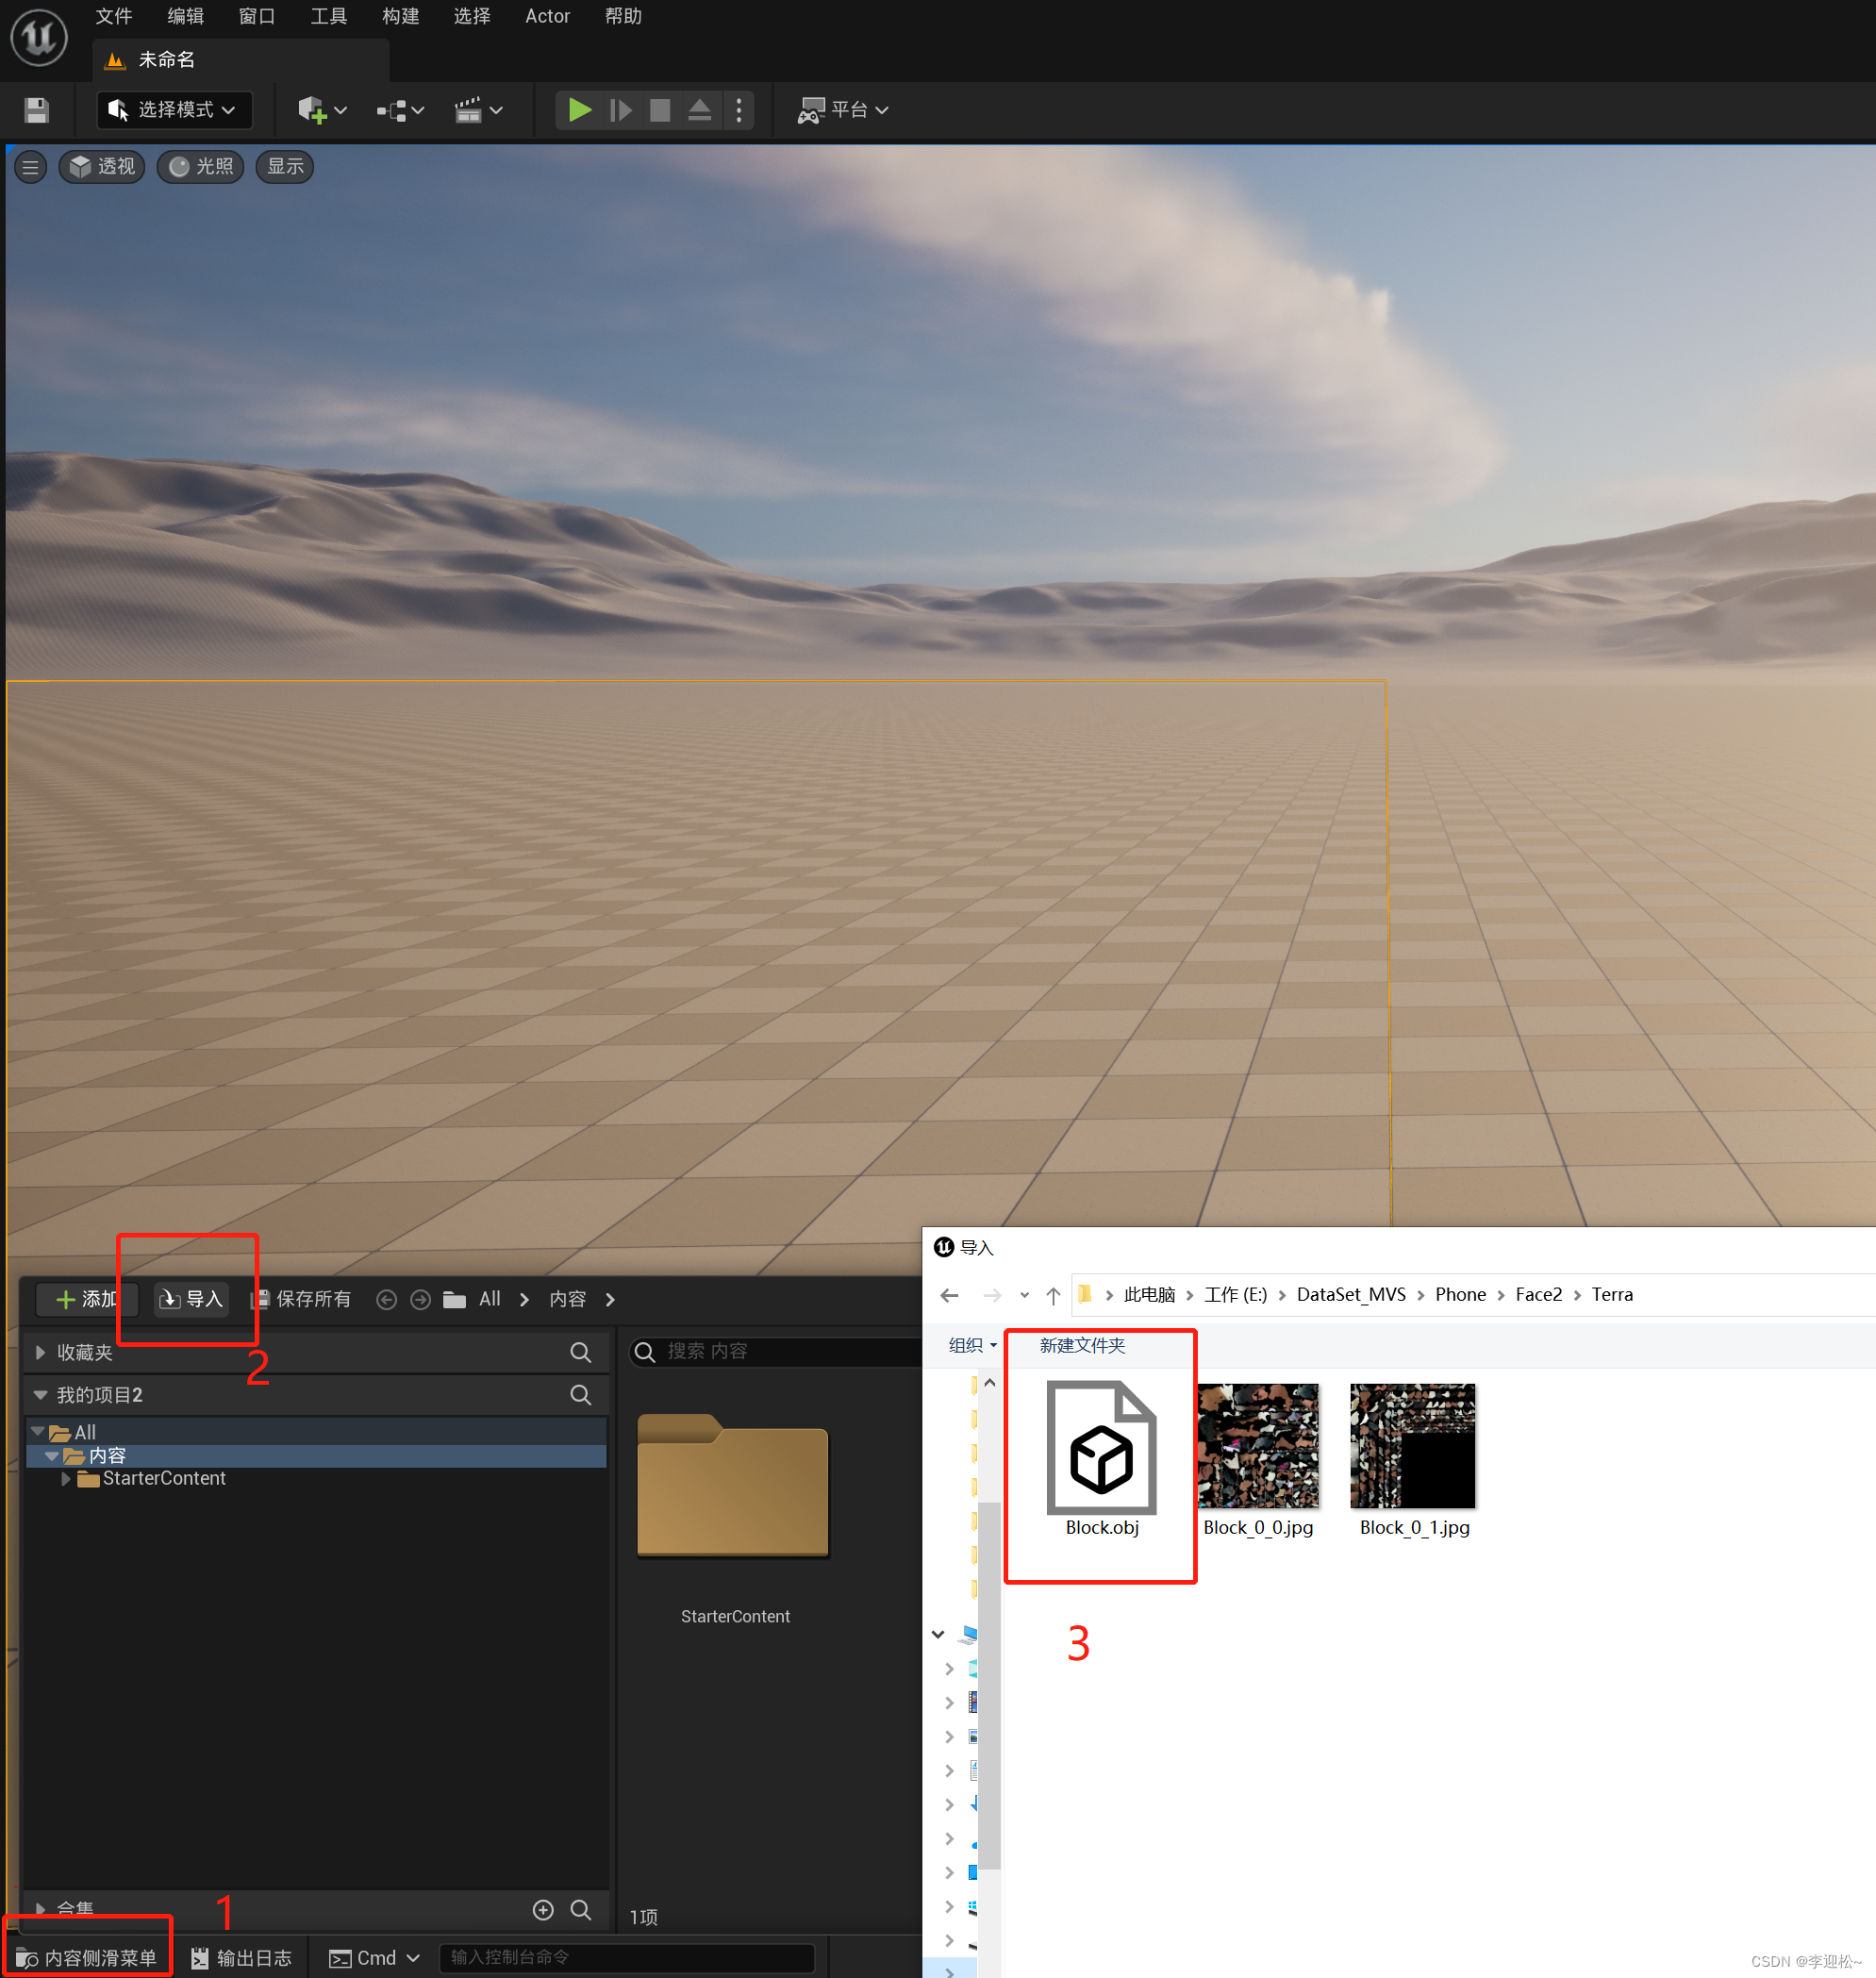Click the console command input field
1876x1978 pixels.
pyautogui.click(x=627, y=1957)
